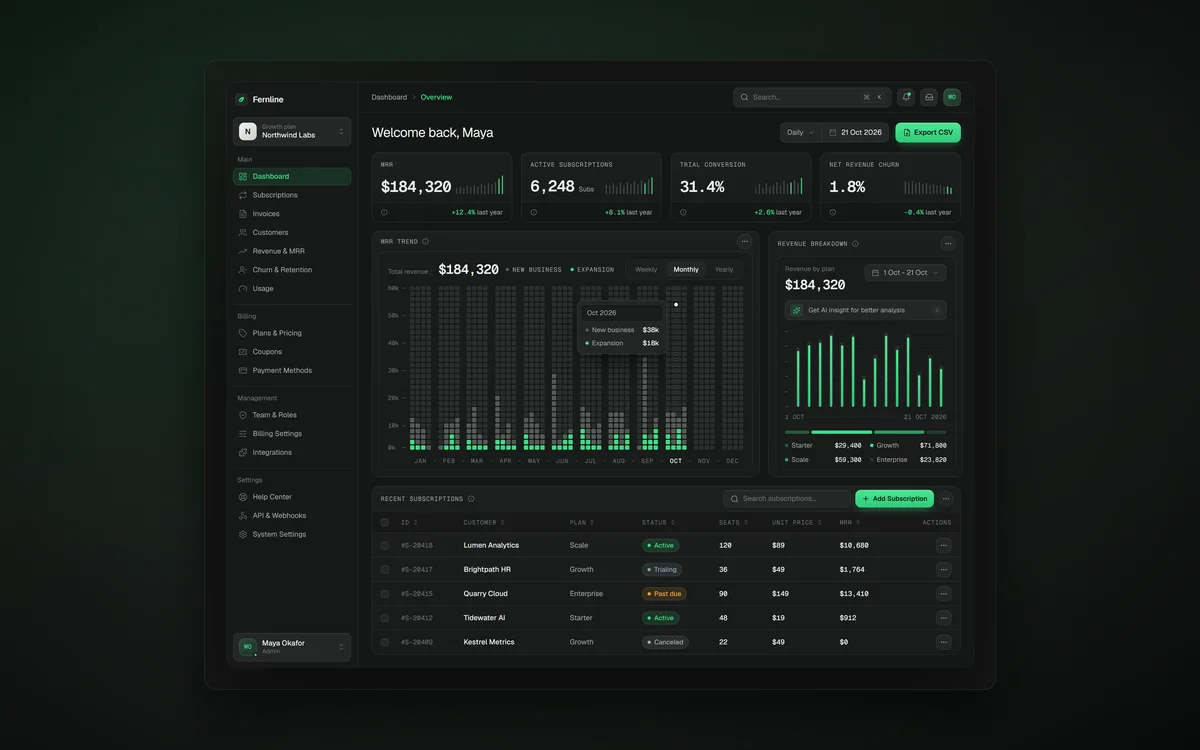Open Invoices in the sidebar
1200x750 pixels.
(292, 214)
